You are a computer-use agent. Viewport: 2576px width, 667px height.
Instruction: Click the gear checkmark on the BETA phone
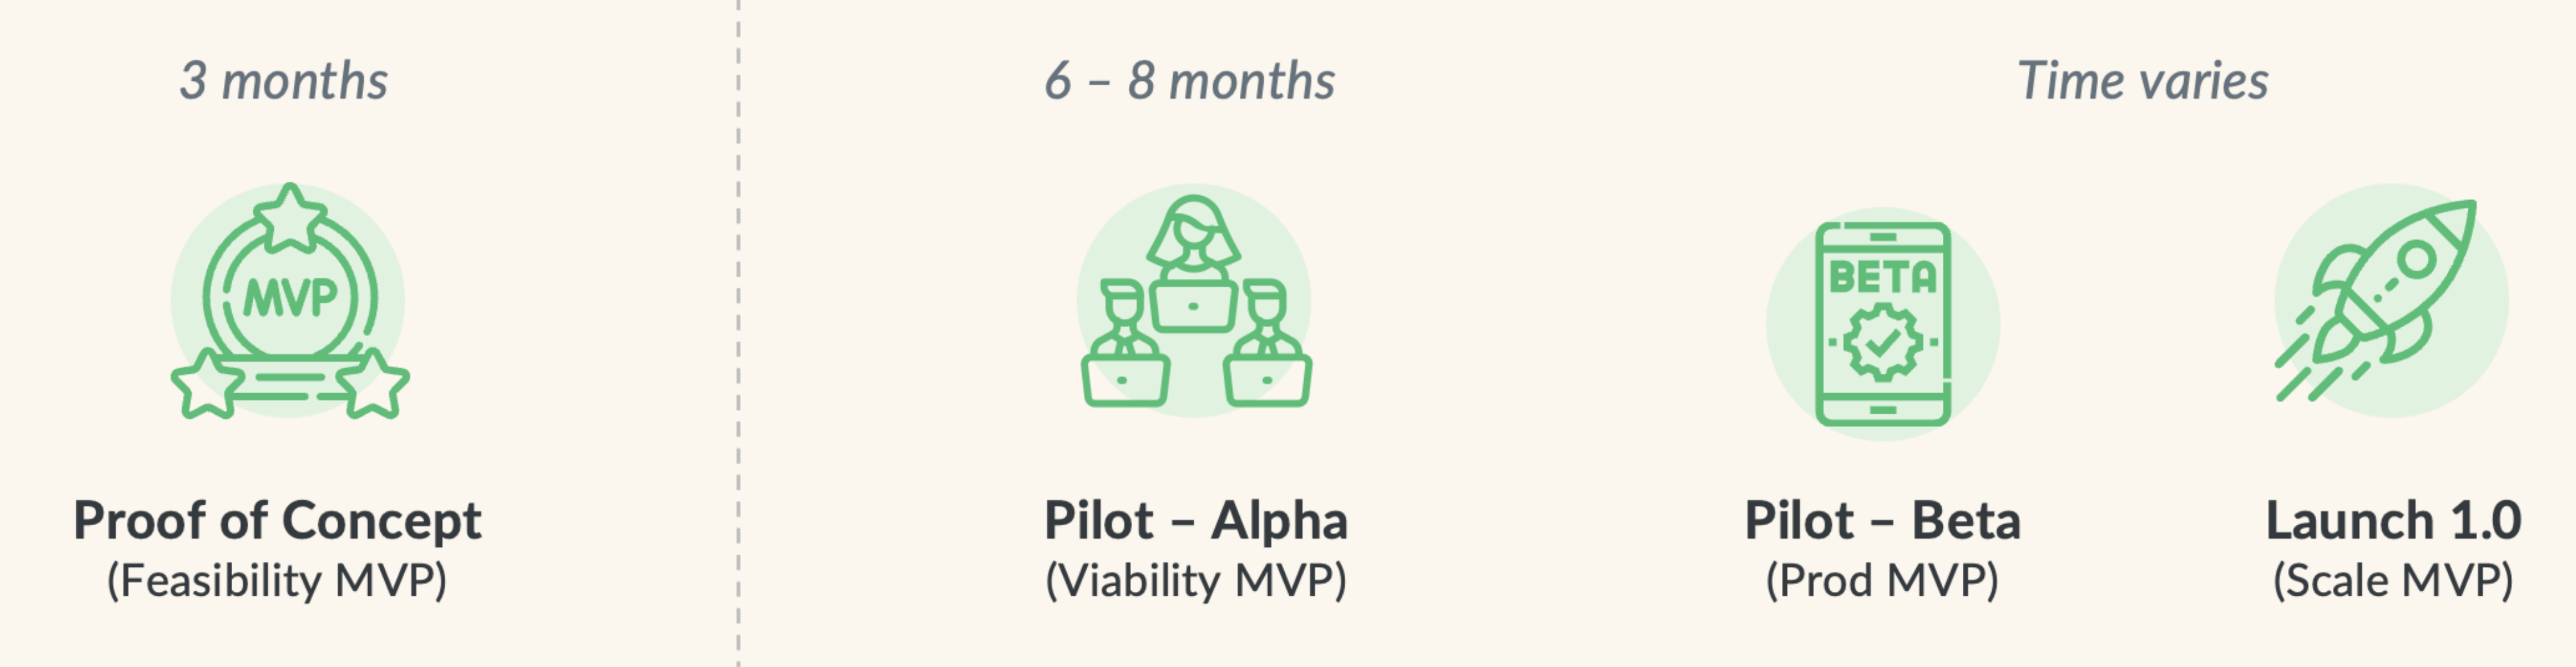click(x=1883, y=343)
